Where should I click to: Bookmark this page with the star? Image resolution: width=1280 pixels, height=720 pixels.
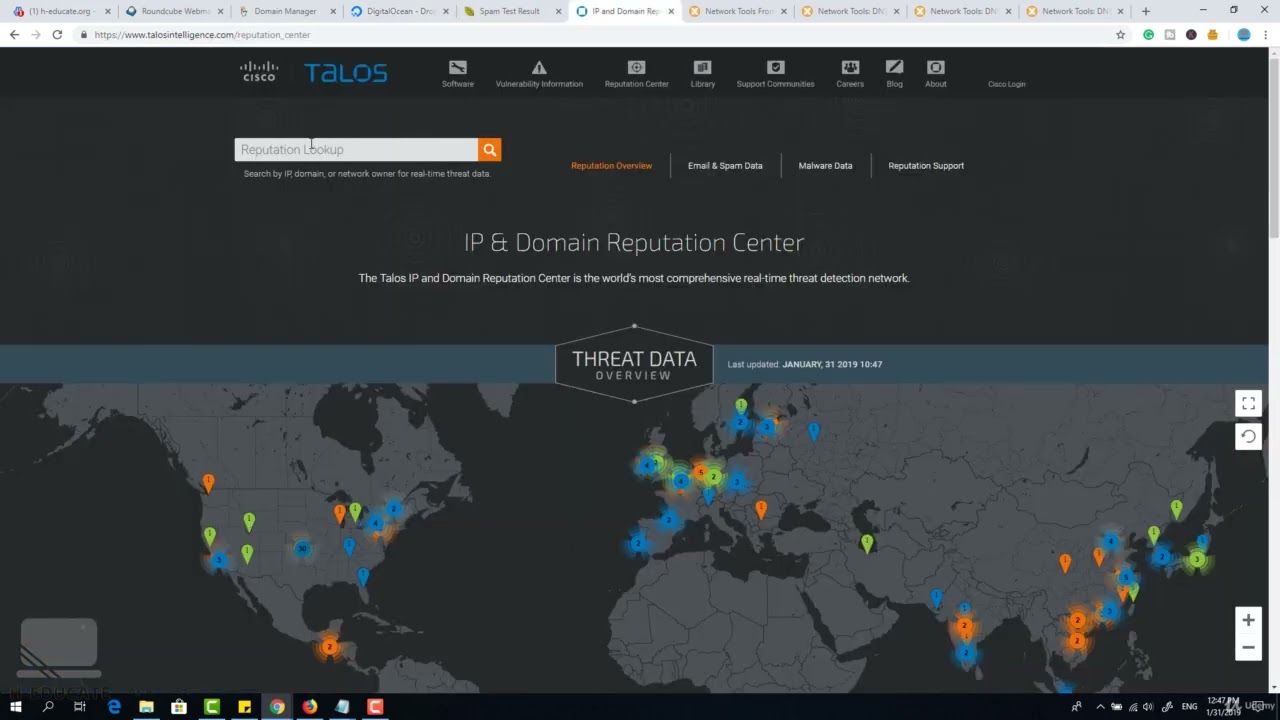(x=1120, y=34)
